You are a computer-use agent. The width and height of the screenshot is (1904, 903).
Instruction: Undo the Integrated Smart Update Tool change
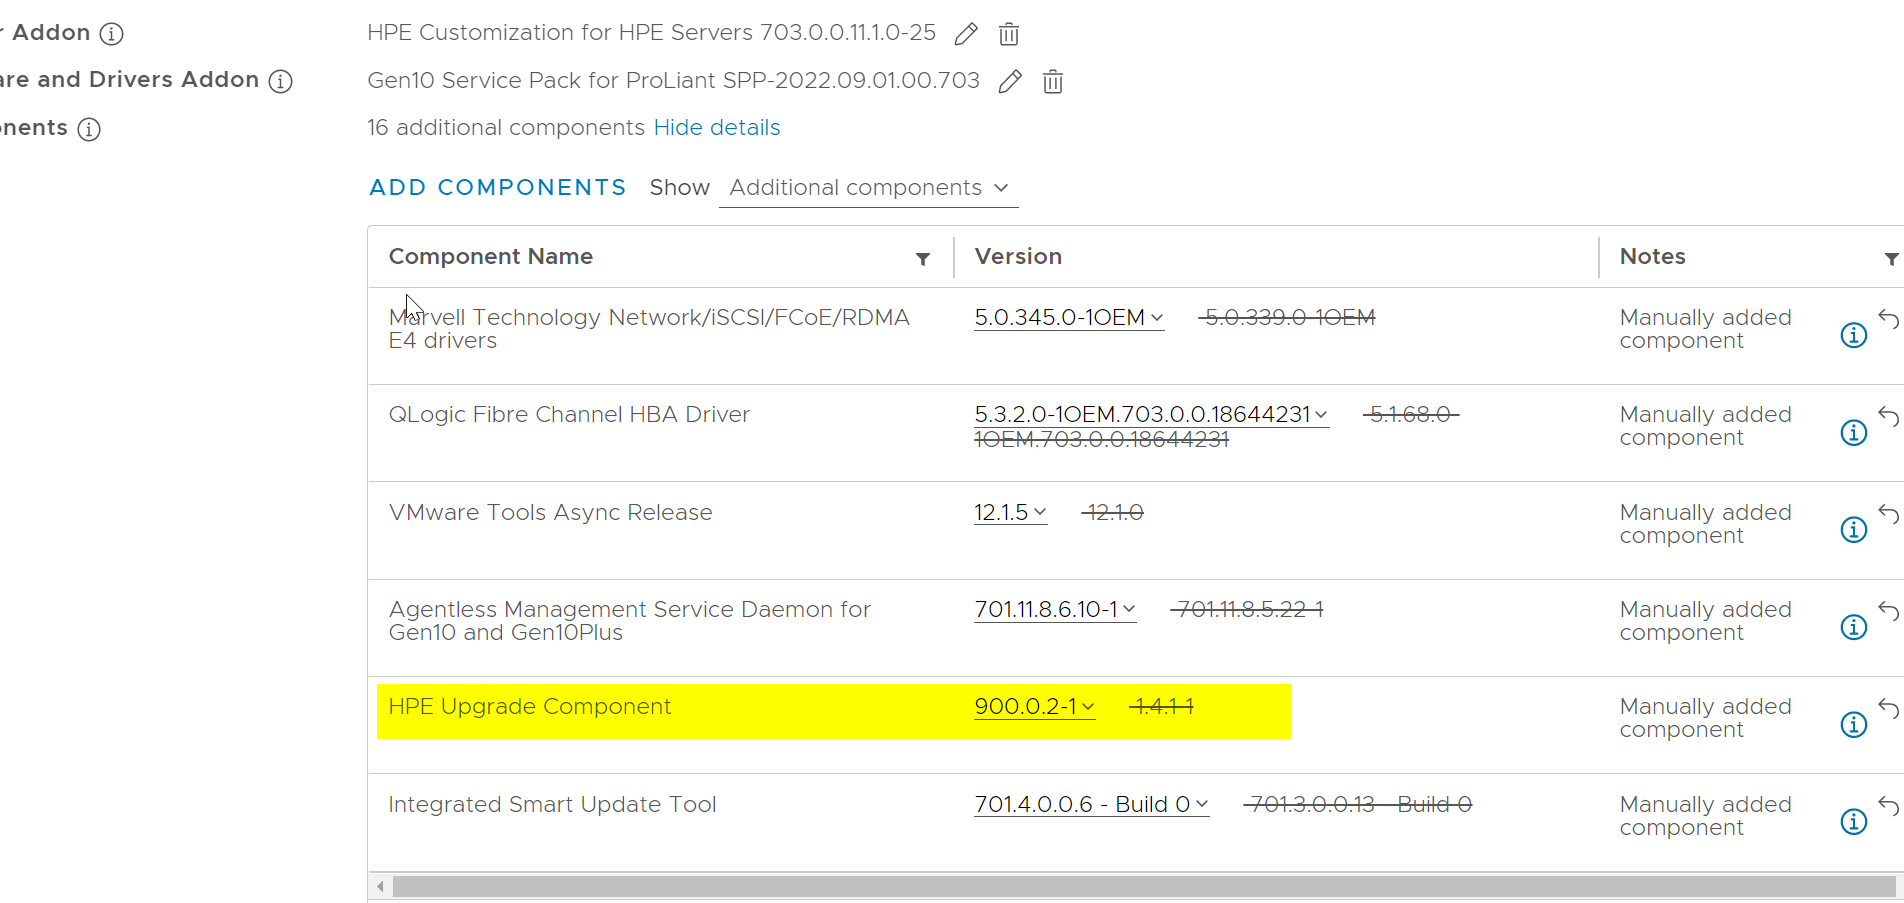[x=1888, y=805]
